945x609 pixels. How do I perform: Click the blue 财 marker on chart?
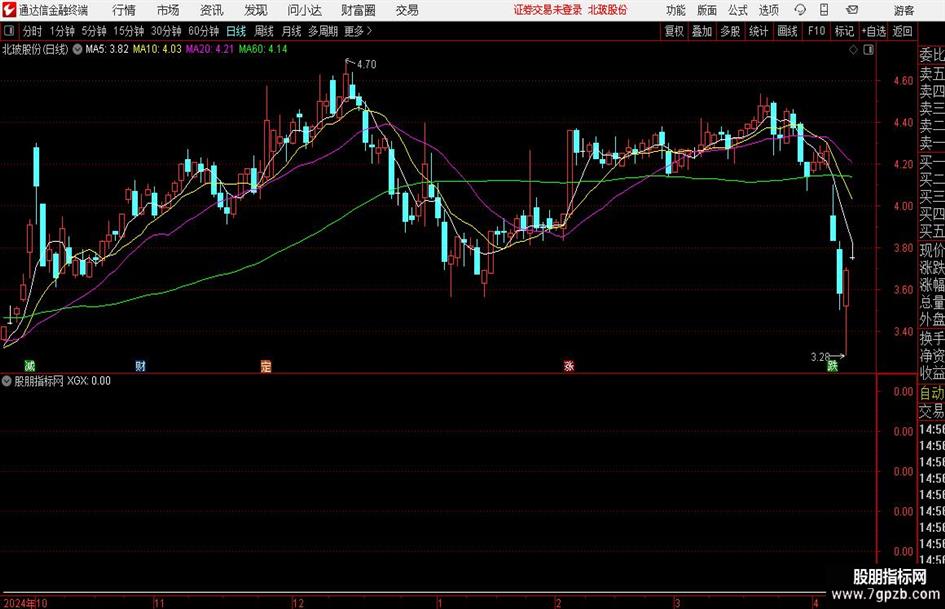click(x=140, y=365)
